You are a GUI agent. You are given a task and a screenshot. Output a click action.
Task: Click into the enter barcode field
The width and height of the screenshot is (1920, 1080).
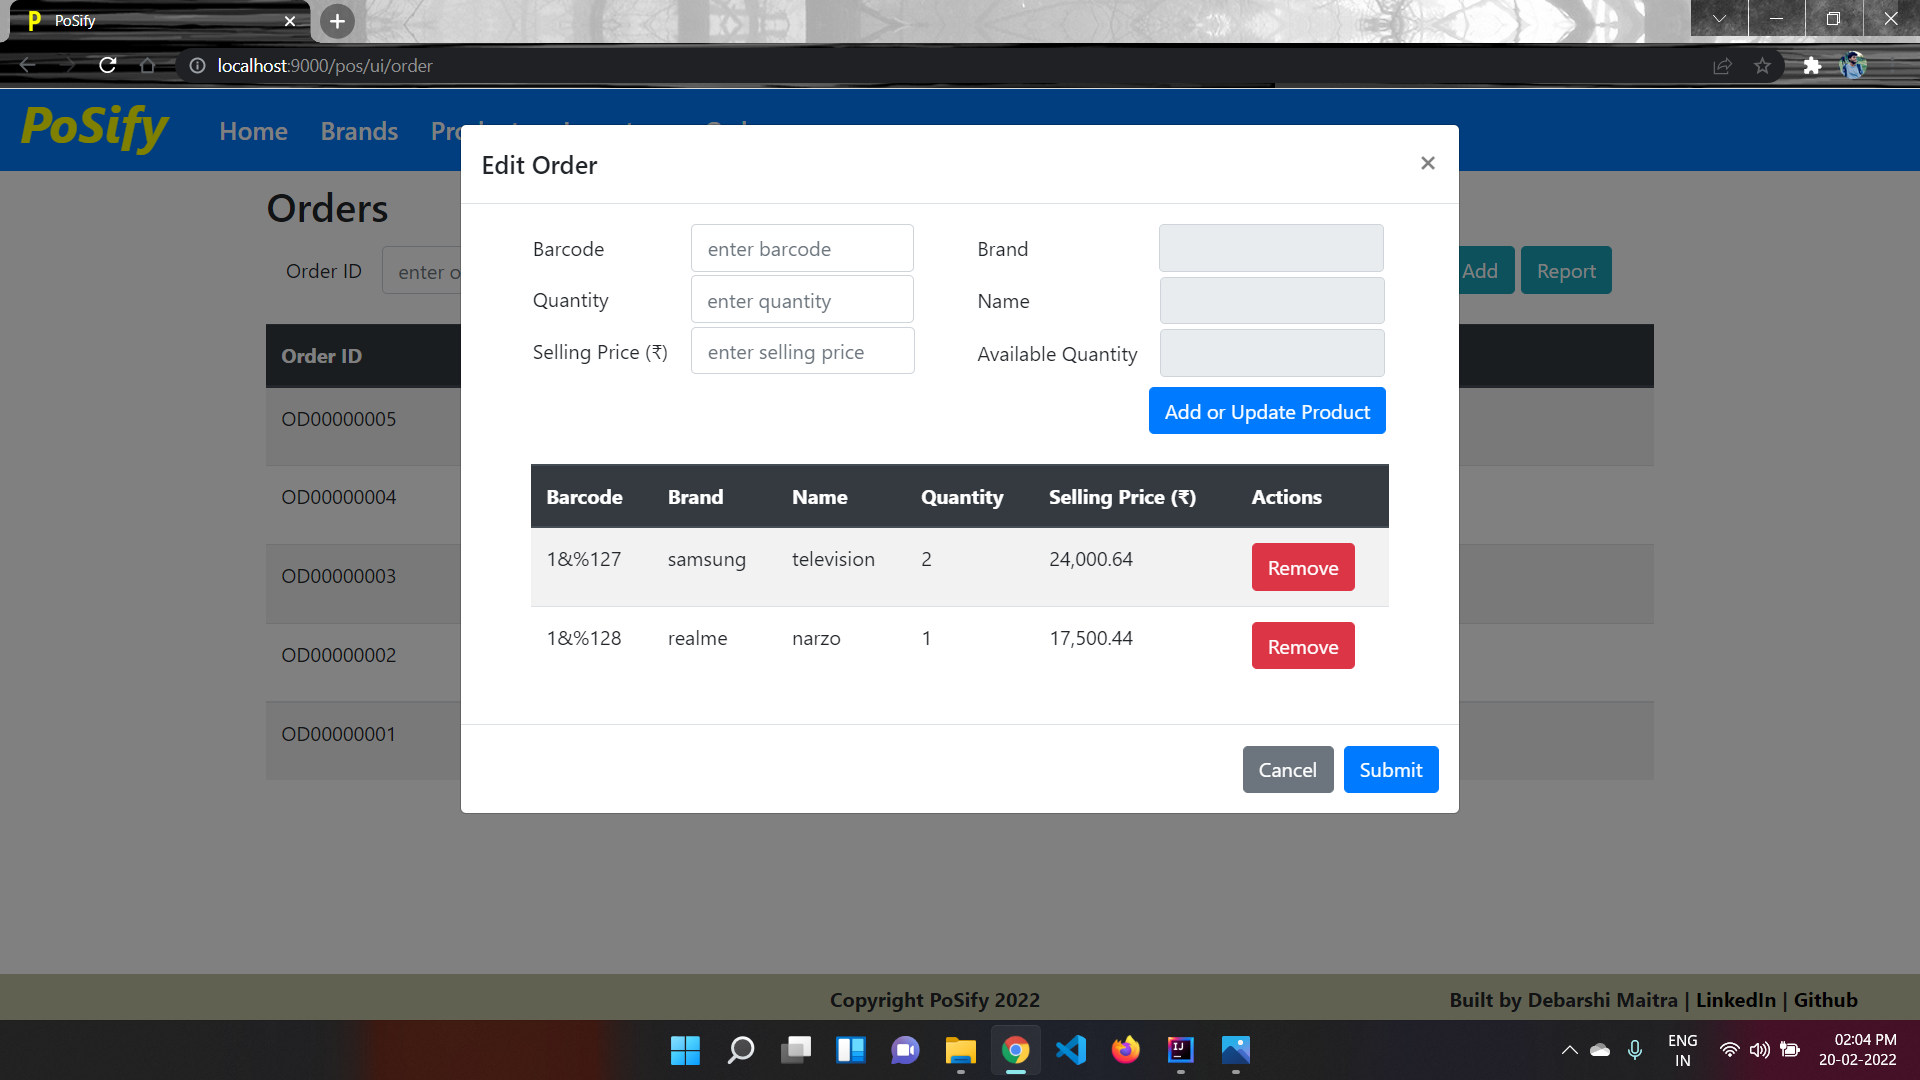801,249
